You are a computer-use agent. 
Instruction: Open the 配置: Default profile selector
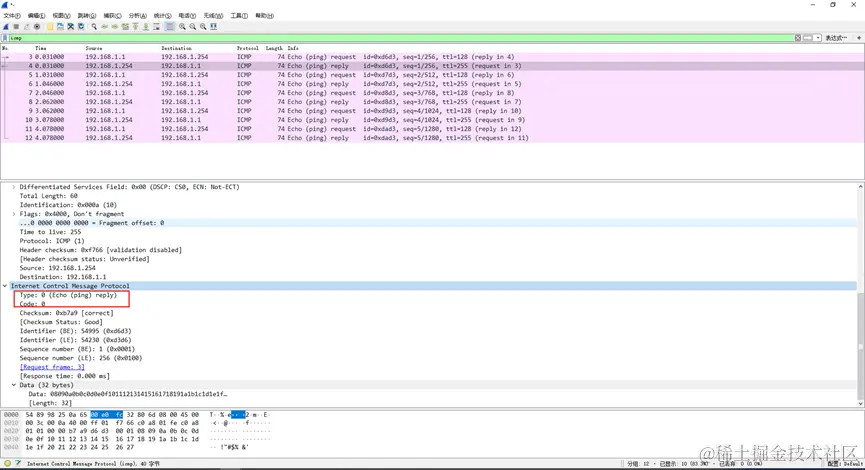[x=846, y=464]
